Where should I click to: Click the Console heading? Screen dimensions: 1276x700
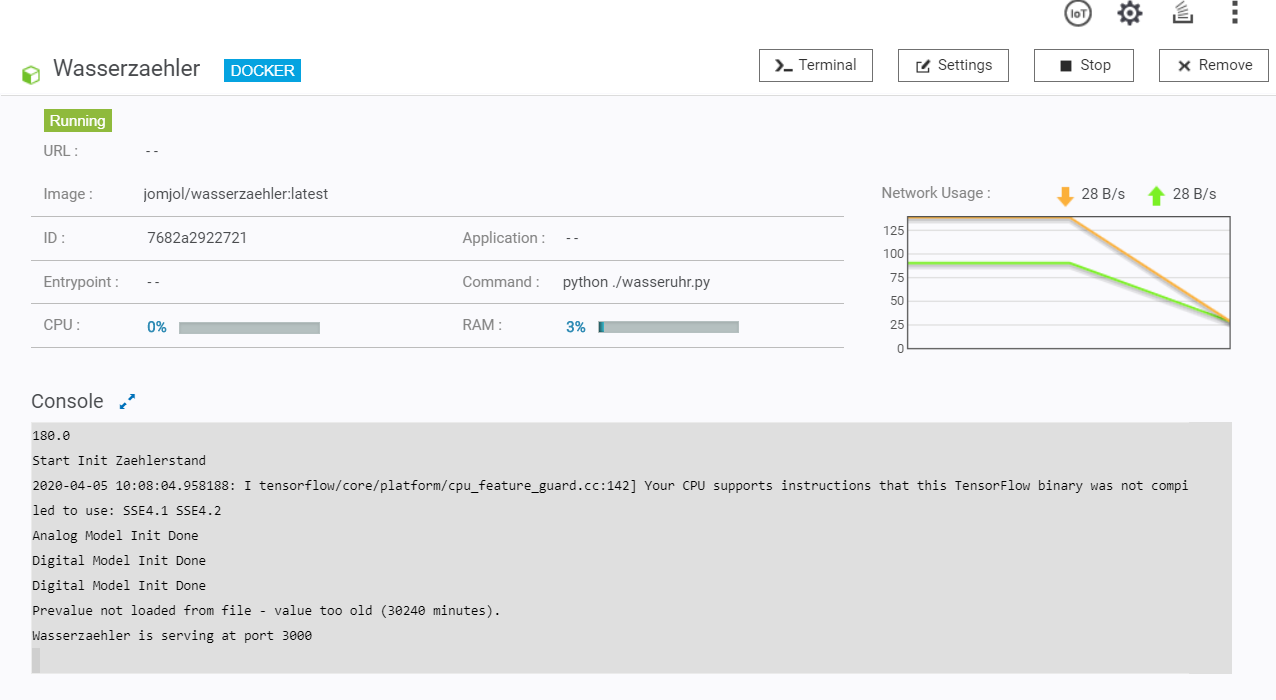(67, 401)
